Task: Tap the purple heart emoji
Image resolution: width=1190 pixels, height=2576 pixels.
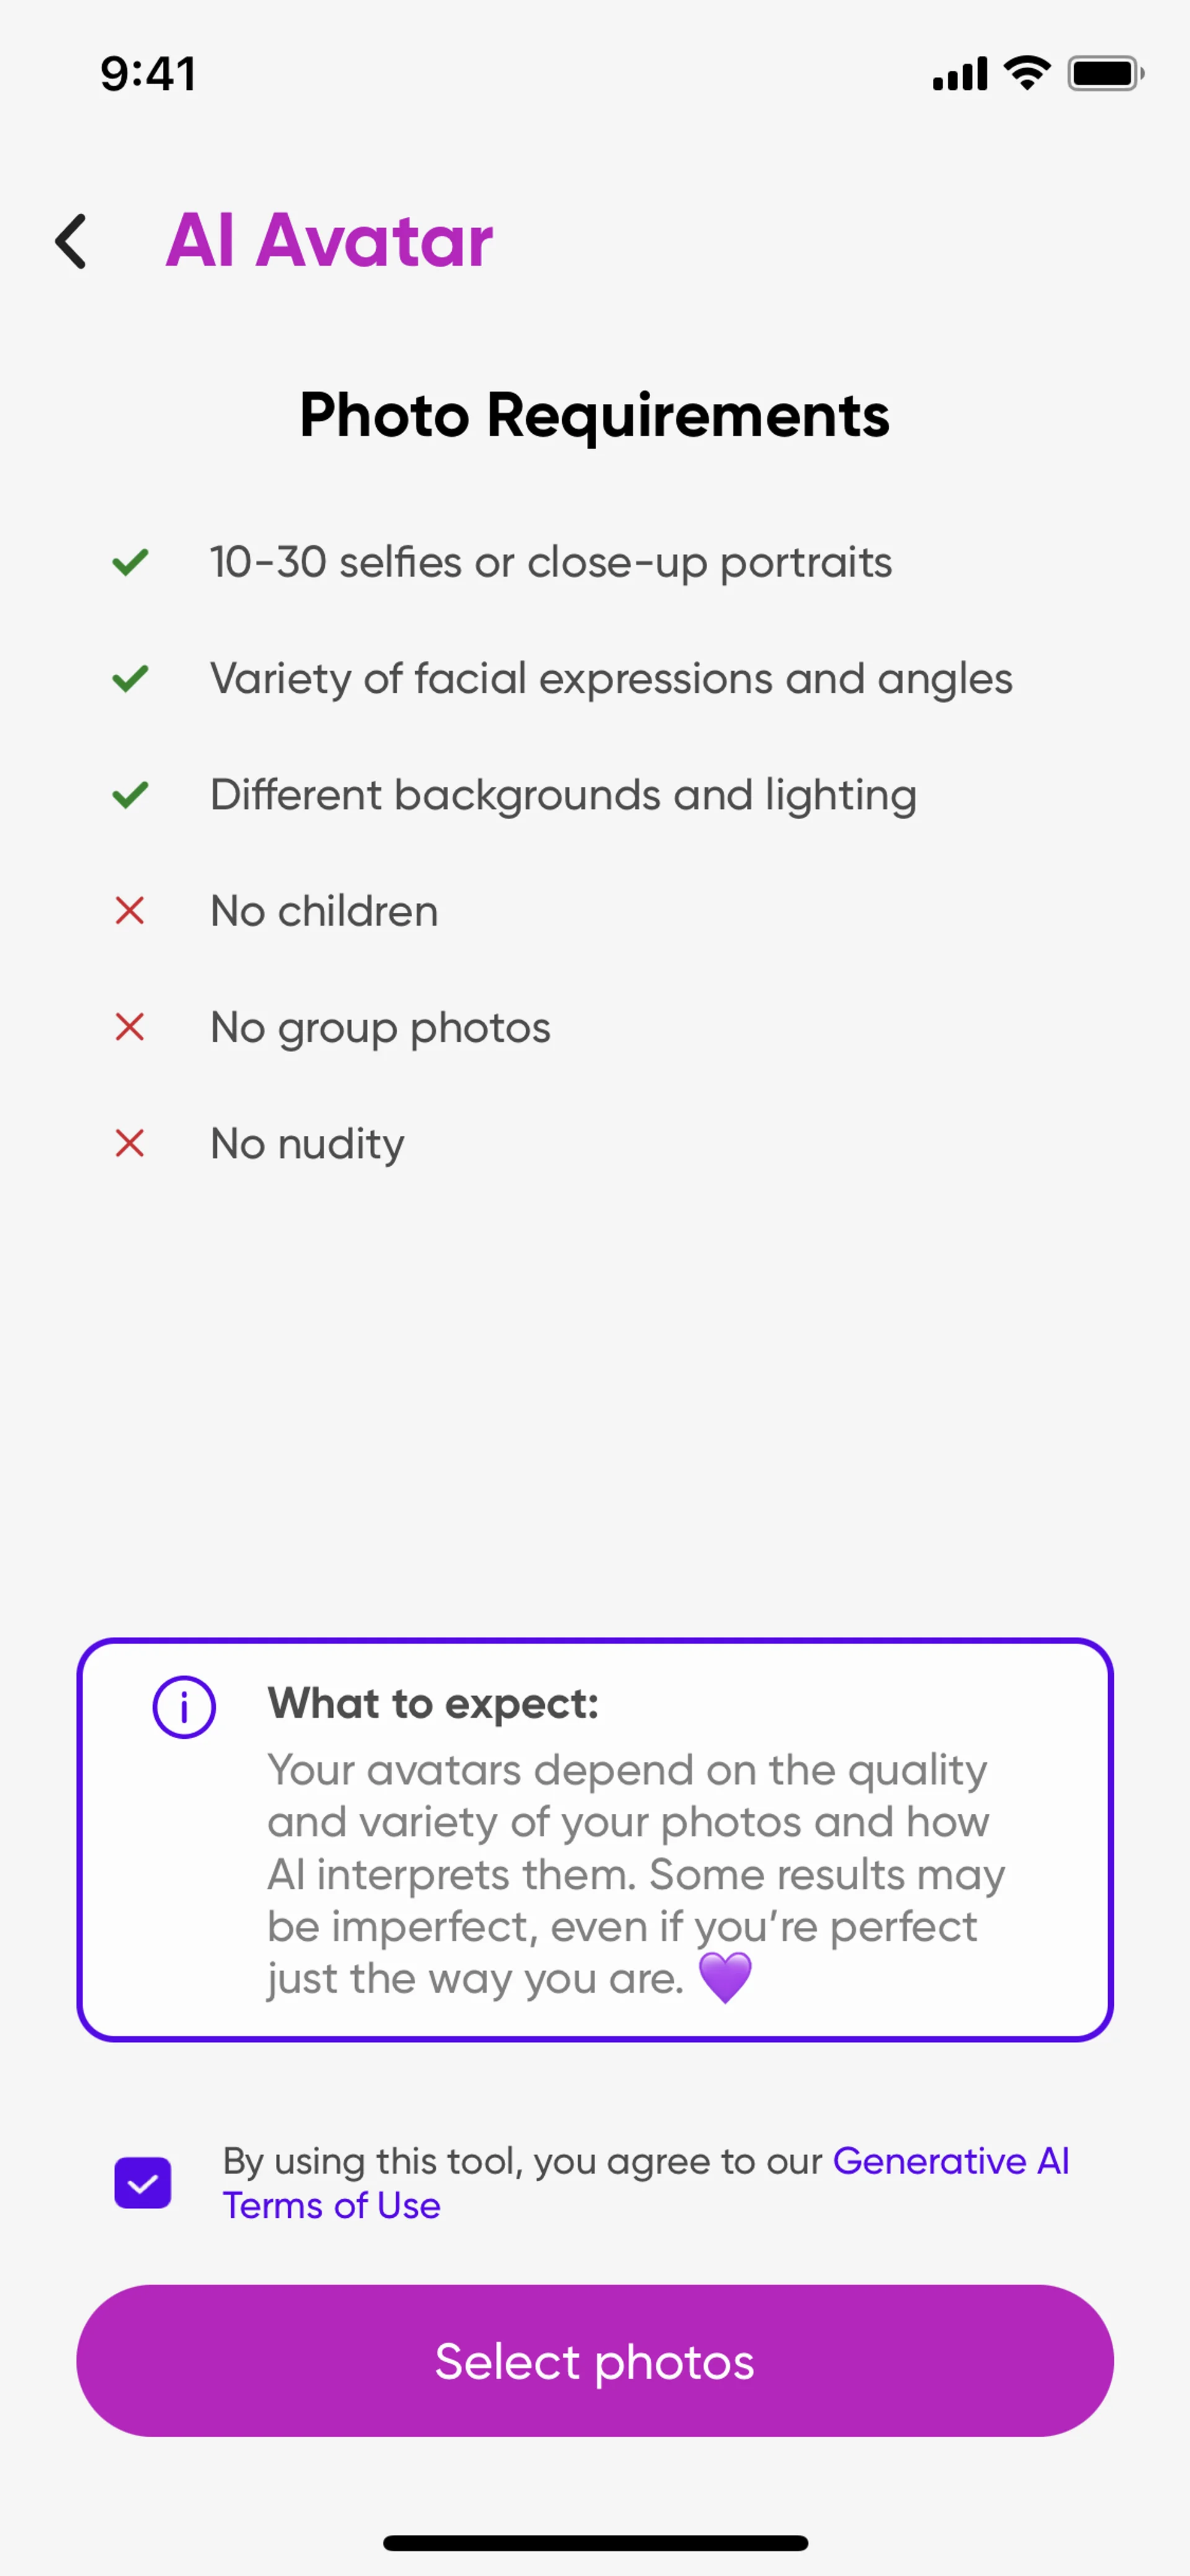Action: coord(725,1978)
